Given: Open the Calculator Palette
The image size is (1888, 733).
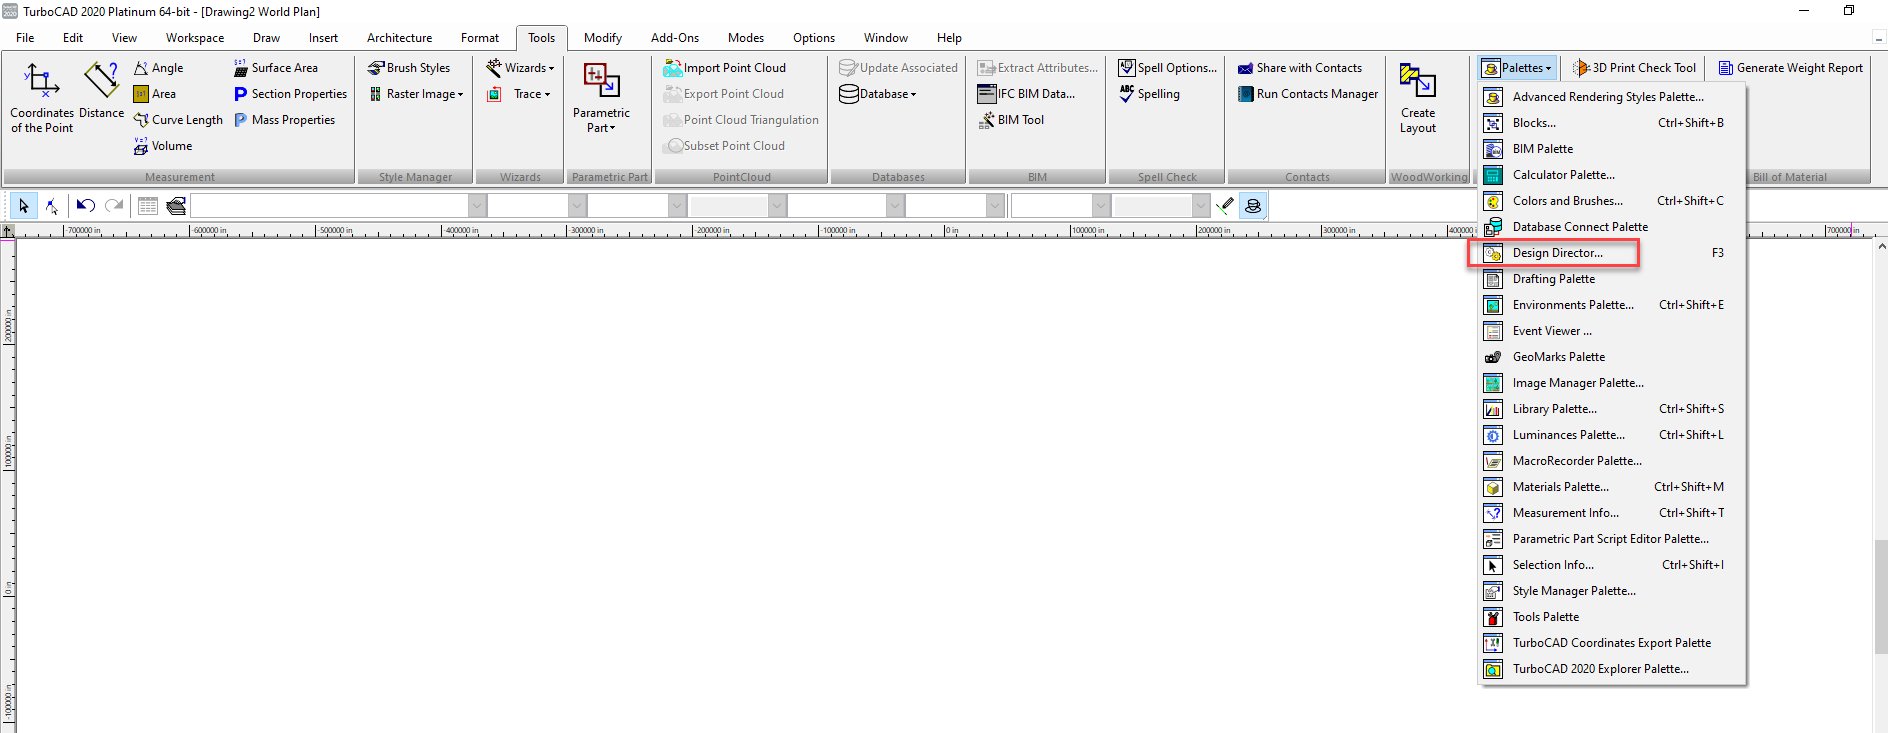Looking at the screenshot, I should [1612, 175].
